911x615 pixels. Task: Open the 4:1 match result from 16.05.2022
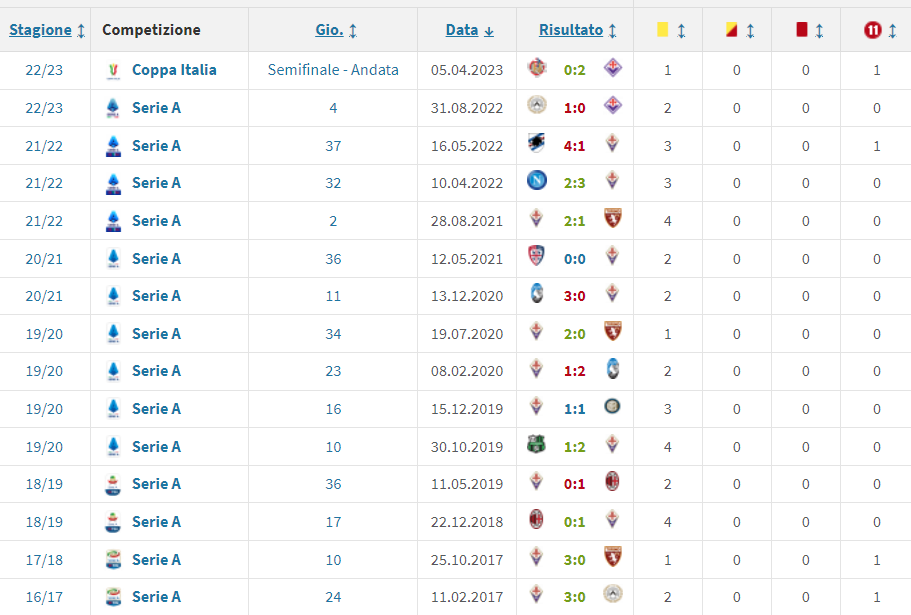pyautogui.click(x=575, y=145)
